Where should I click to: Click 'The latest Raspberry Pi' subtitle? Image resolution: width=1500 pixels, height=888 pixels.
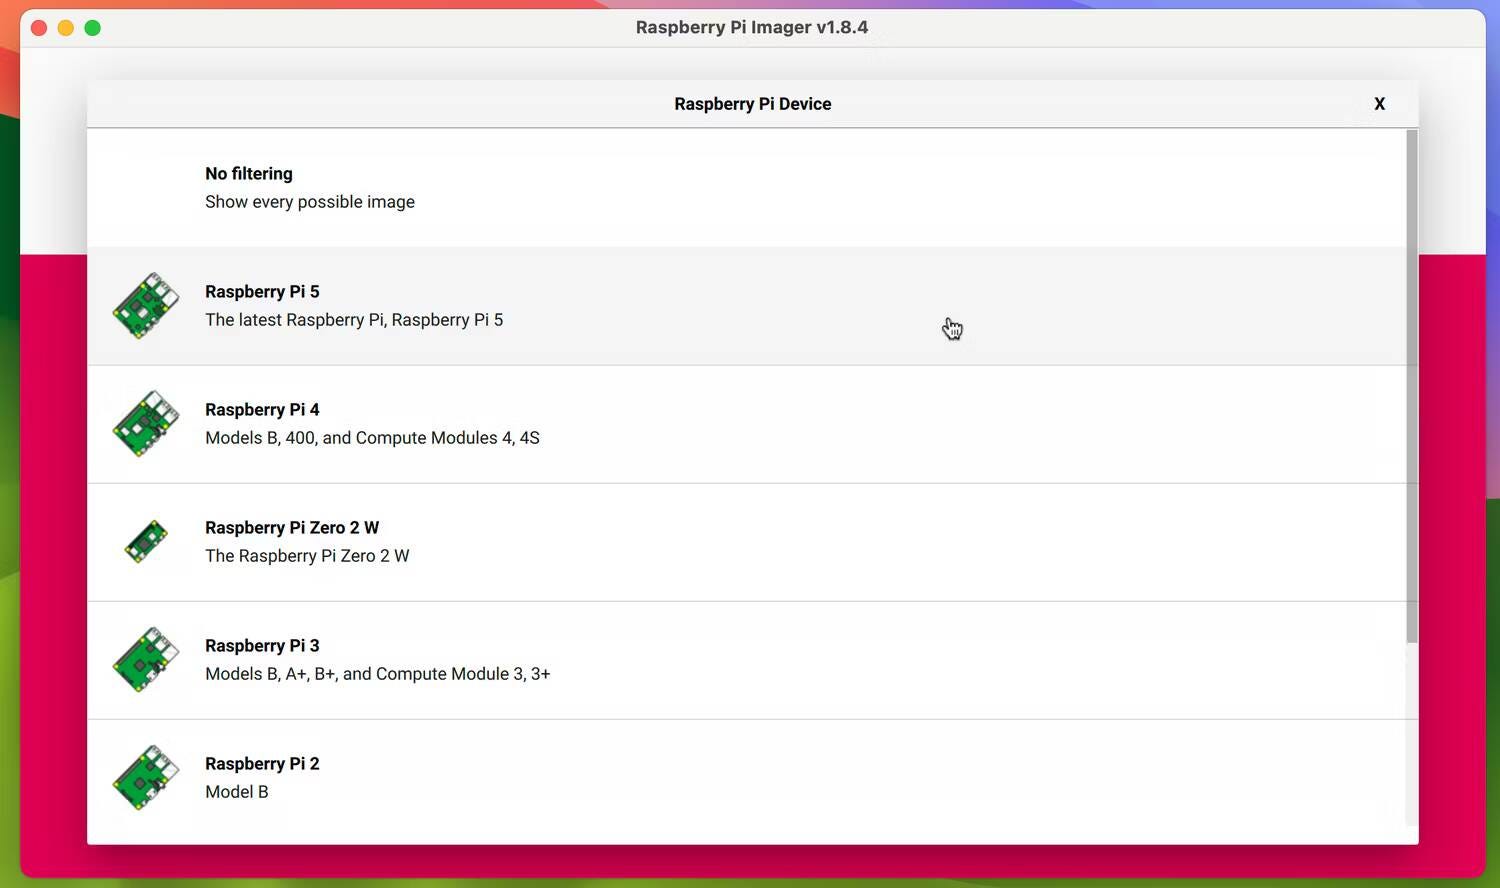pyautogui.click(x=354, y=319)
